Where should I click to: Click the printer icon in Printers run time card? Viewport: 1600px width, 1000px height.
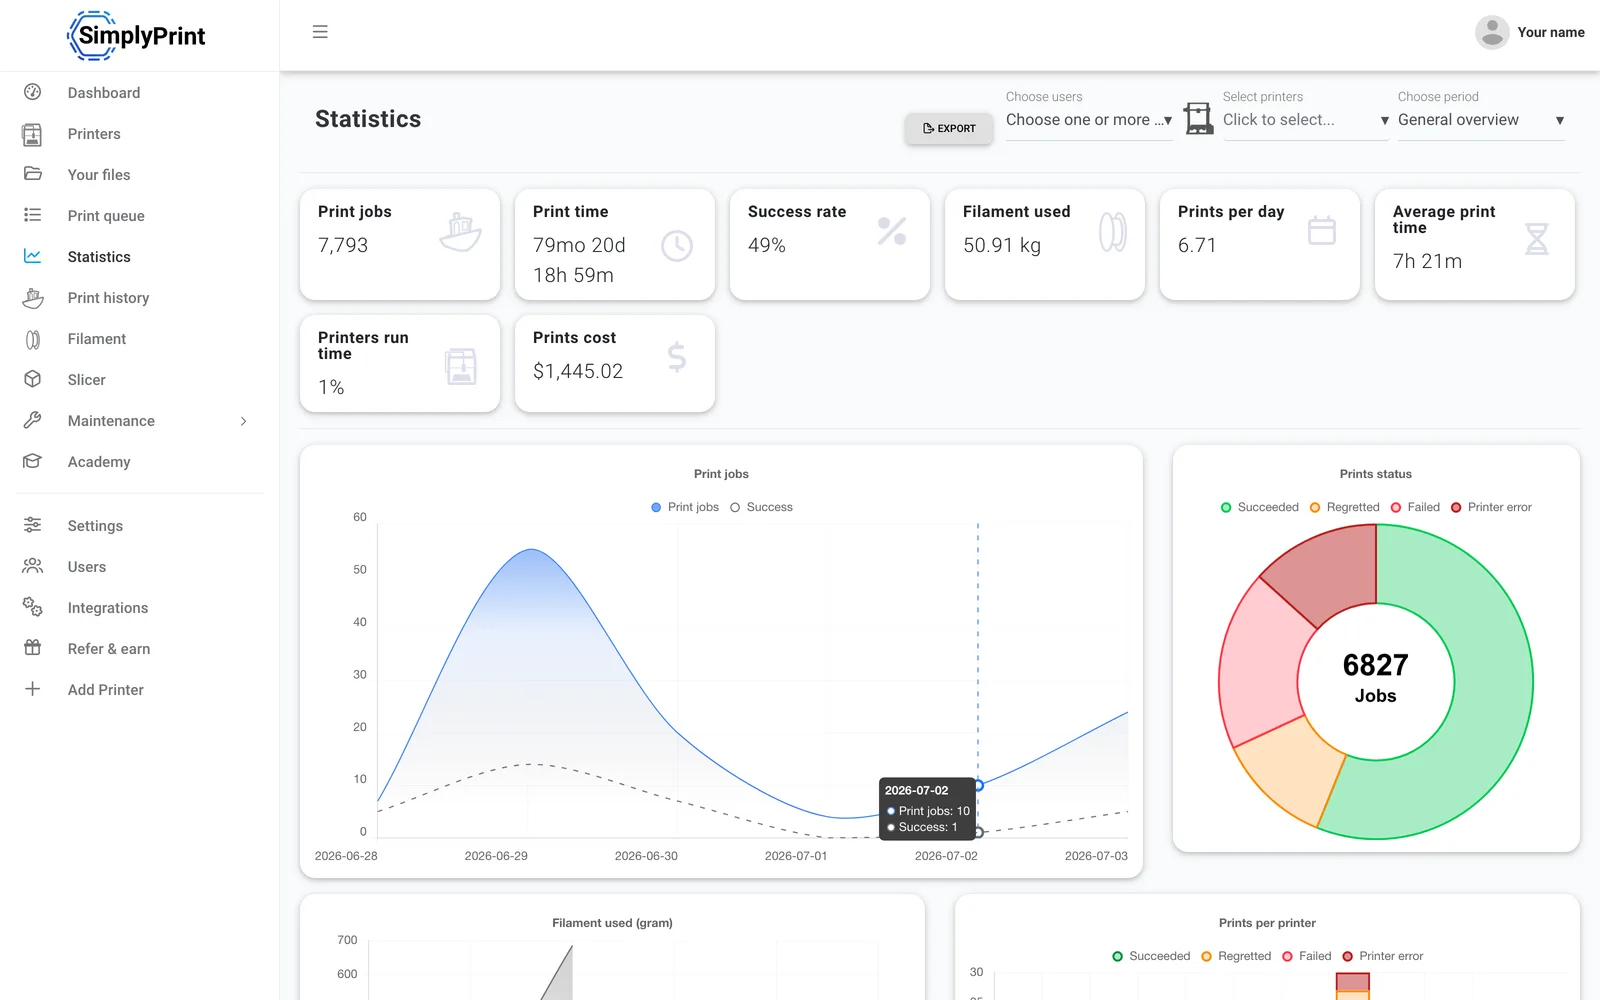point(461,366)
